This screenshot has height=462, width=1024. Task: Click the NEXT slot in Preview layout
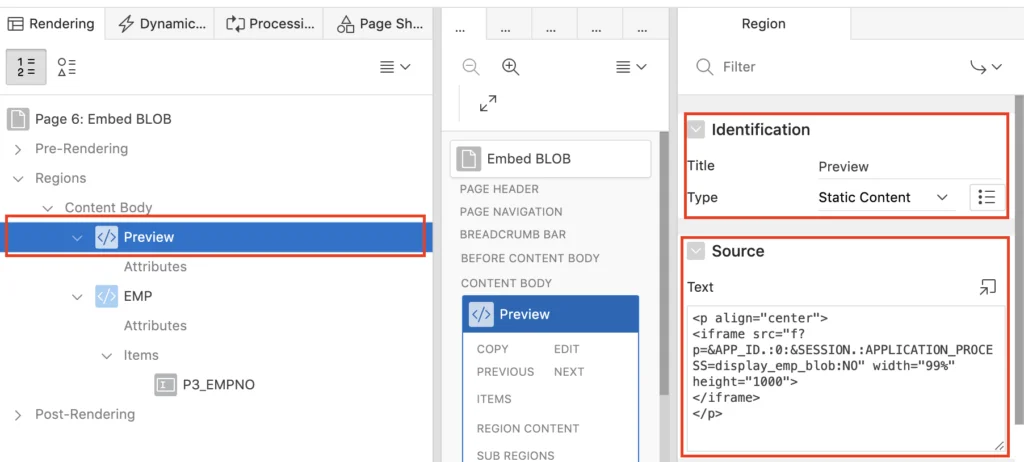tap(569, 372)
